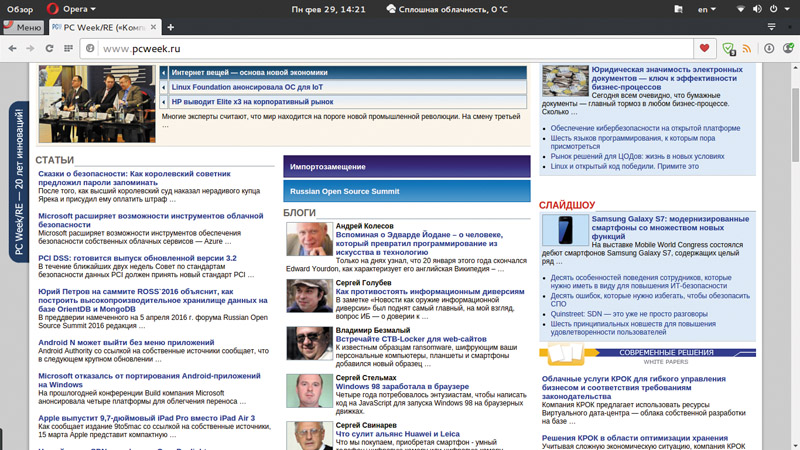The width and height of the screenshot is (800, 450).
Task: Go forward in browser history
Action: pyautogui.click(x=31, y=48)
